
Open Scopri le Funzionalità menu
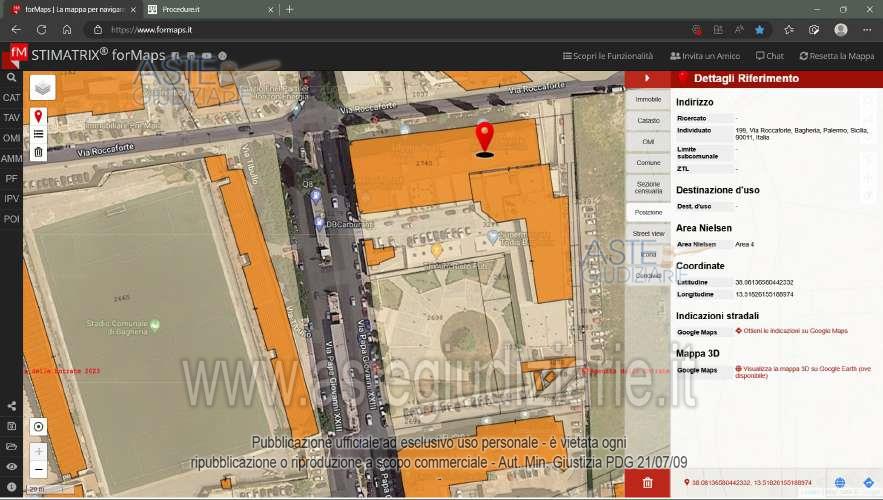tap(608, 56)
